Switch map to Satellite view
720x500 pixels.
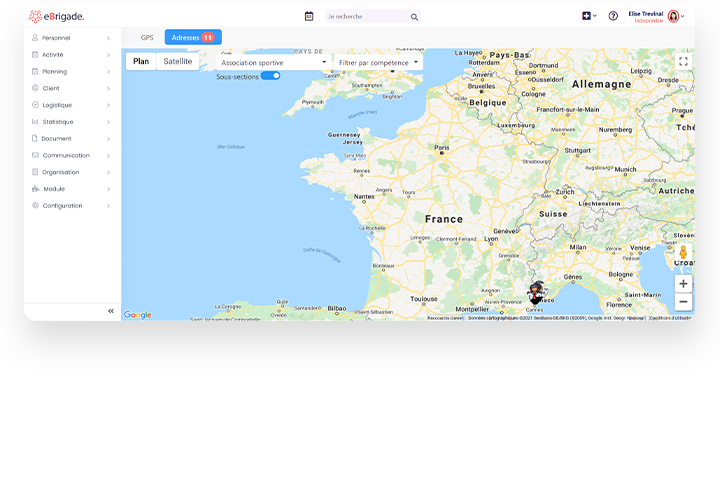[x=177, y=61]
